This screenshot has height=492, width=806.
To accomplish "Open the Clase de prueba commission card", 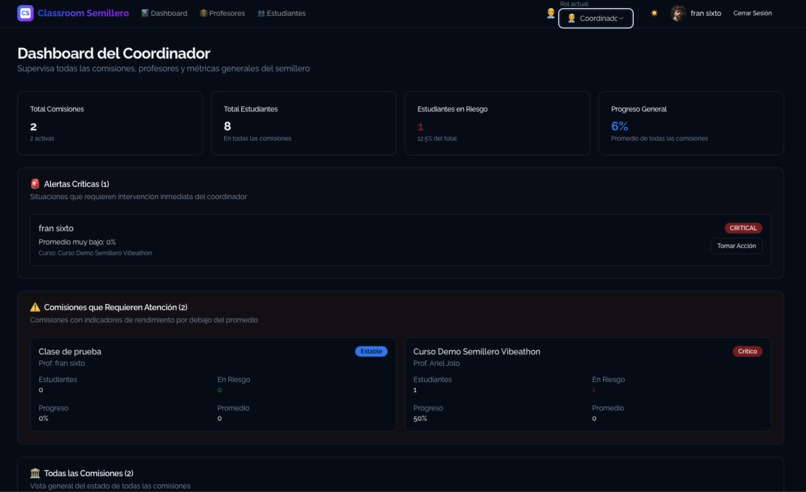I will pos(213,385).
